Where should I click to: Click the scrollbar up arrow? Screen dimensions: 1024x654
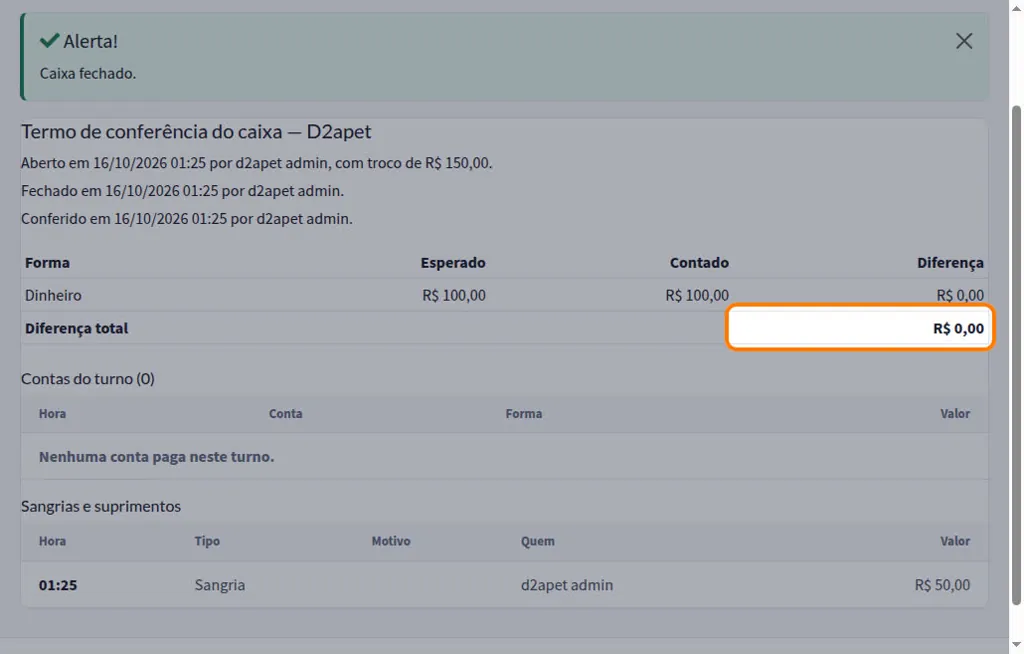1016,7
